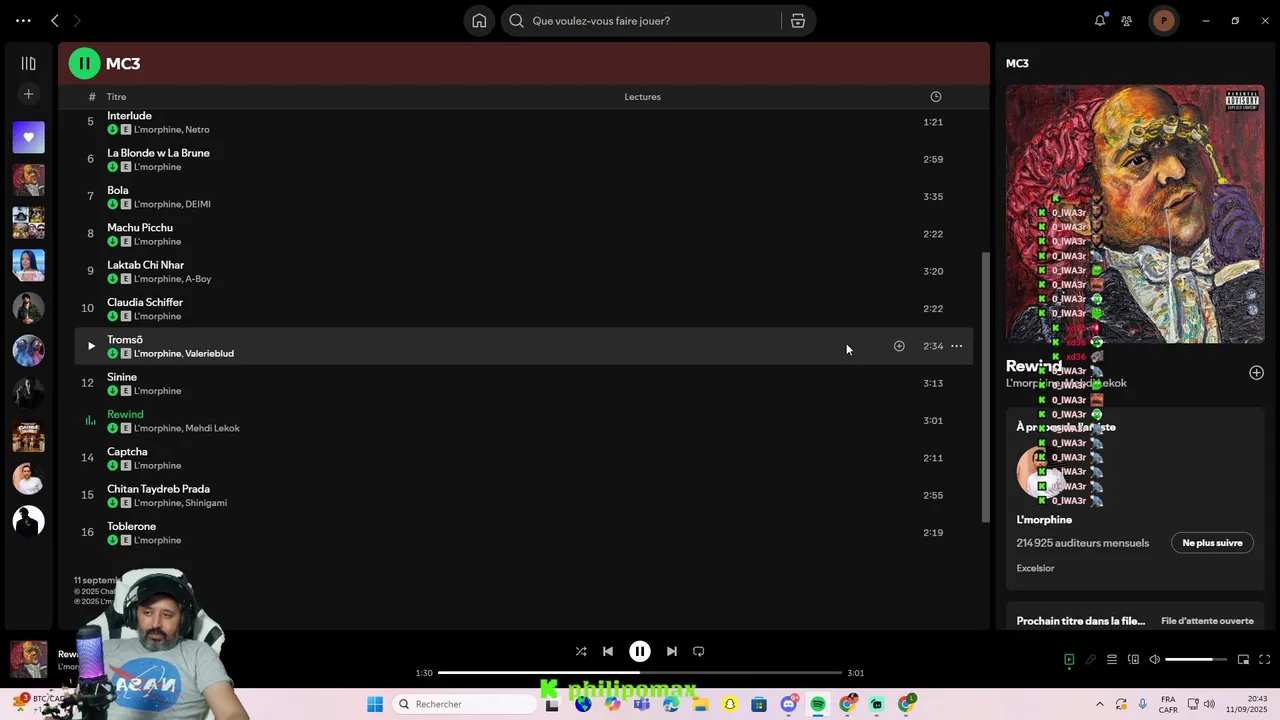
Task: Open the three-dot app menu
Action: [23, 20]
